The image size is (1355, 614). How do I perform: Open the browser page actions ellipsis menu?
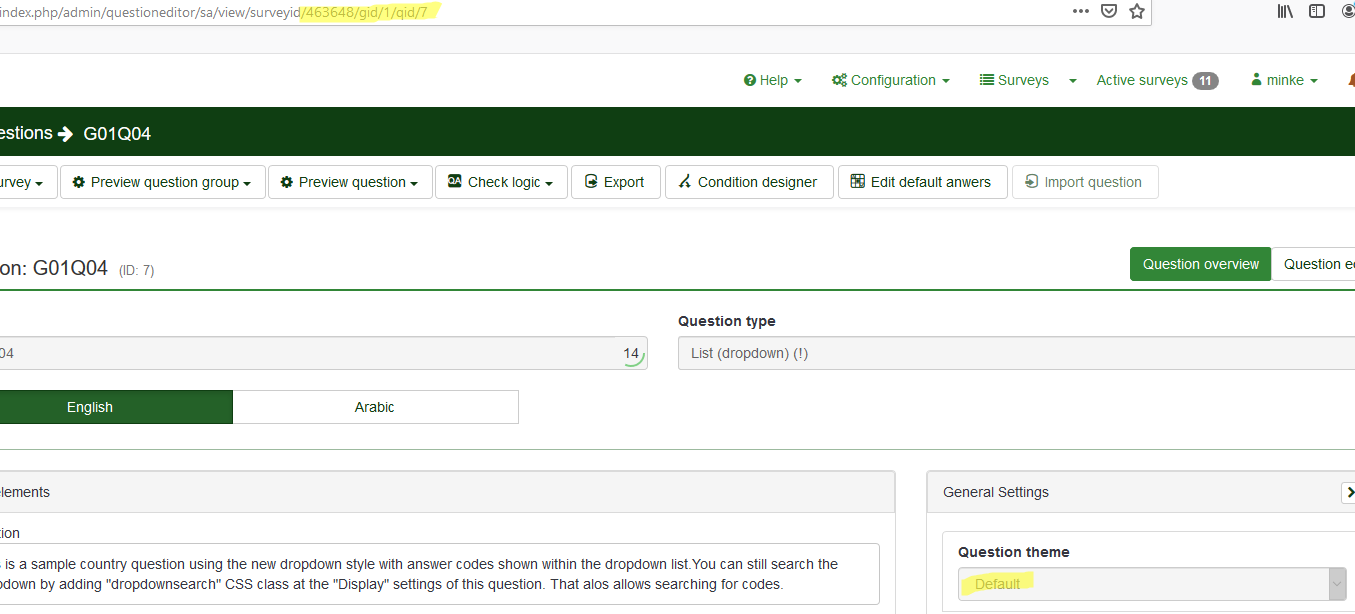1080,12
